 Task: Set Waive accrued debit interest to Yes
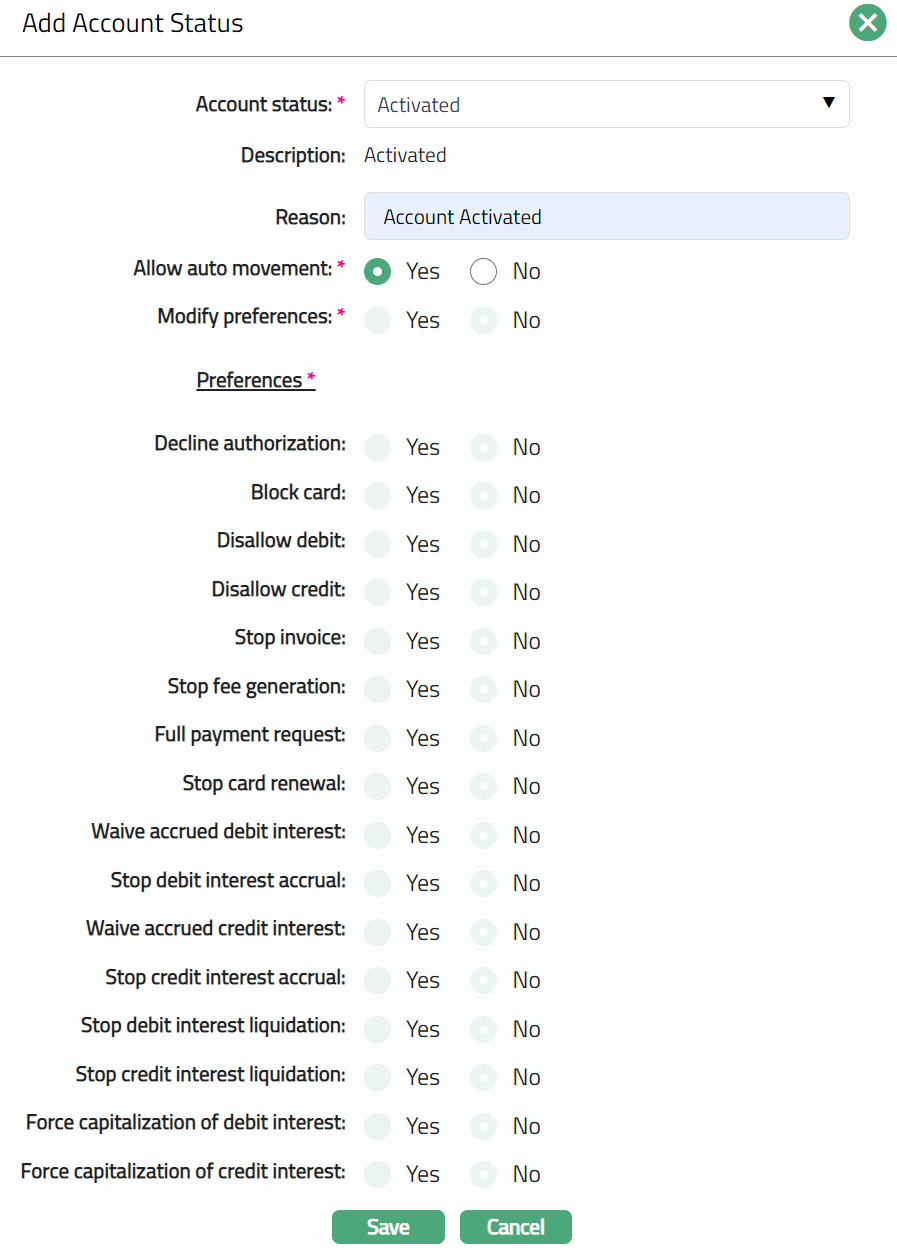tap(378, 835)
